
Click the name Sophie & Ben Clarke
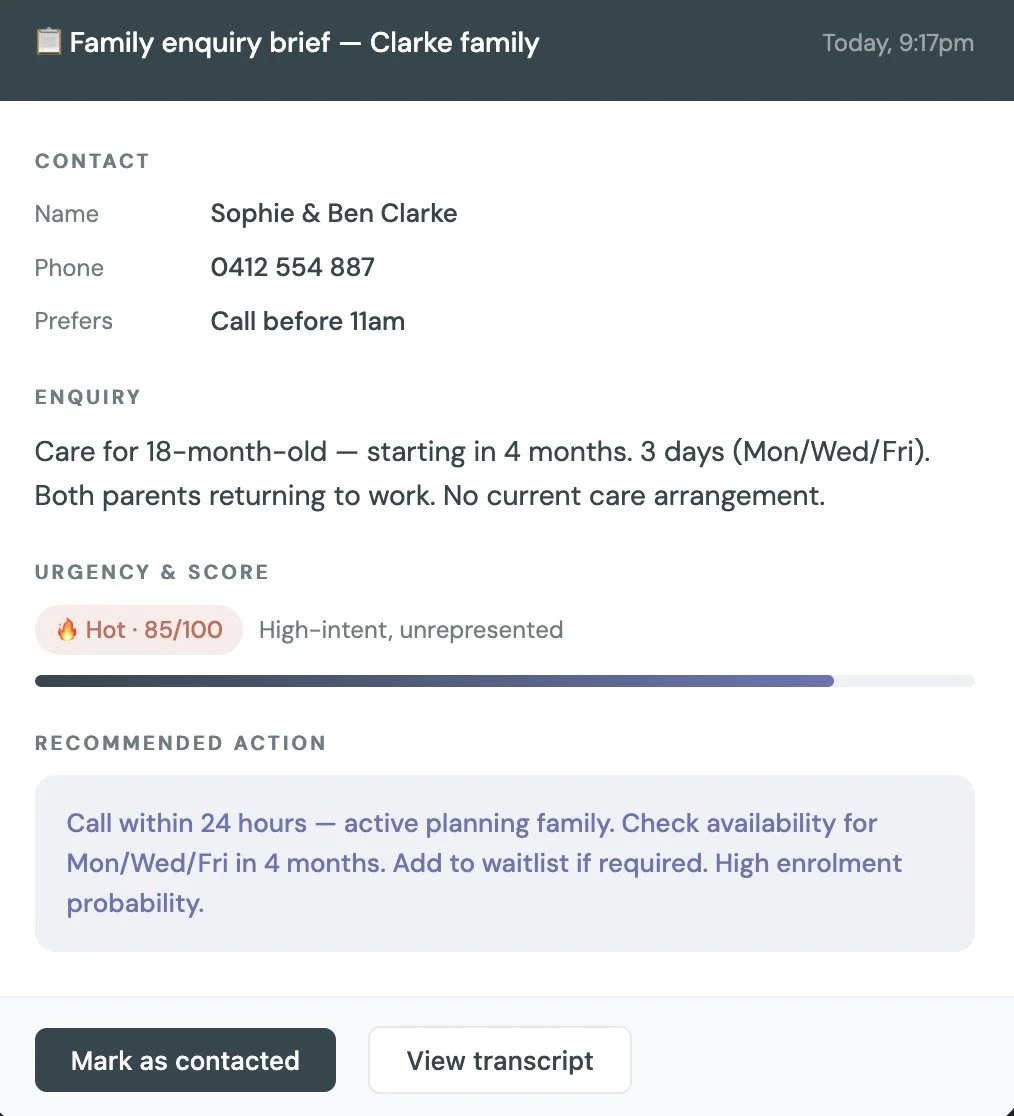click(x=334, y=214)
